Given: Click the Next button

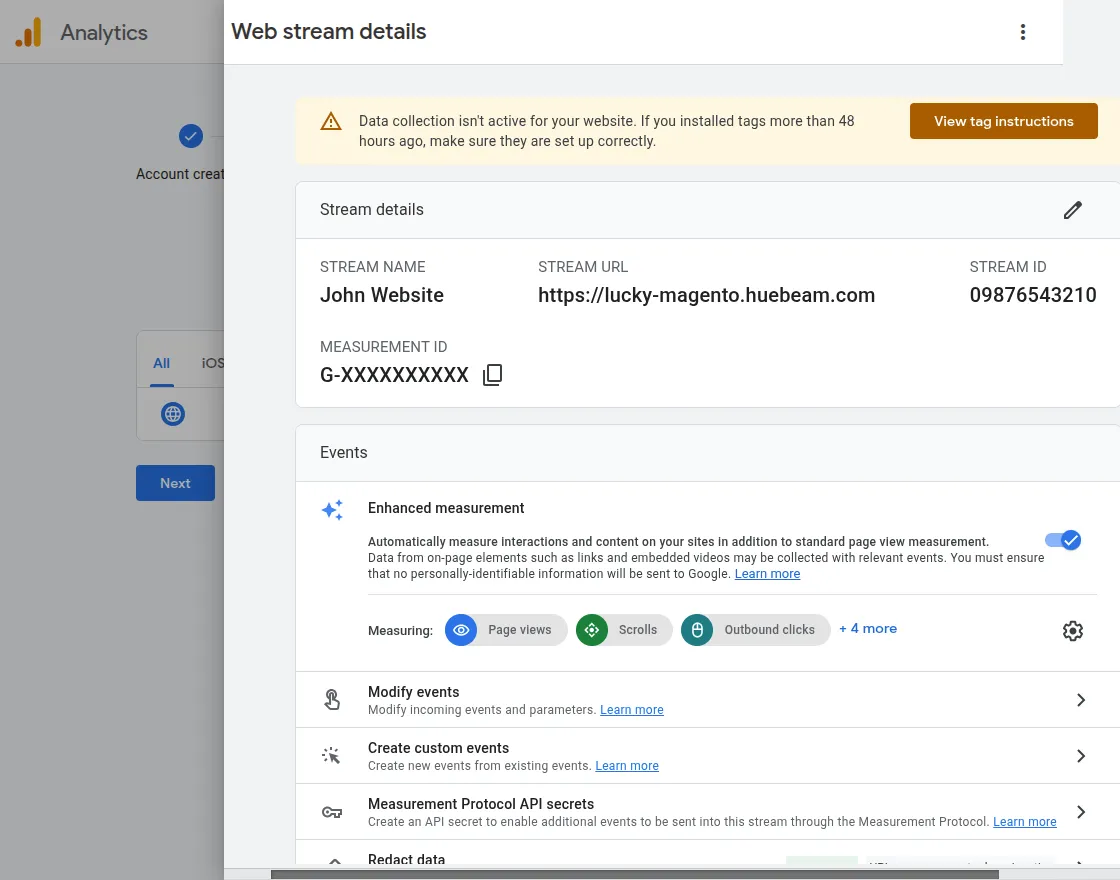Looking at the screenshot, I should tap(176, 484).
